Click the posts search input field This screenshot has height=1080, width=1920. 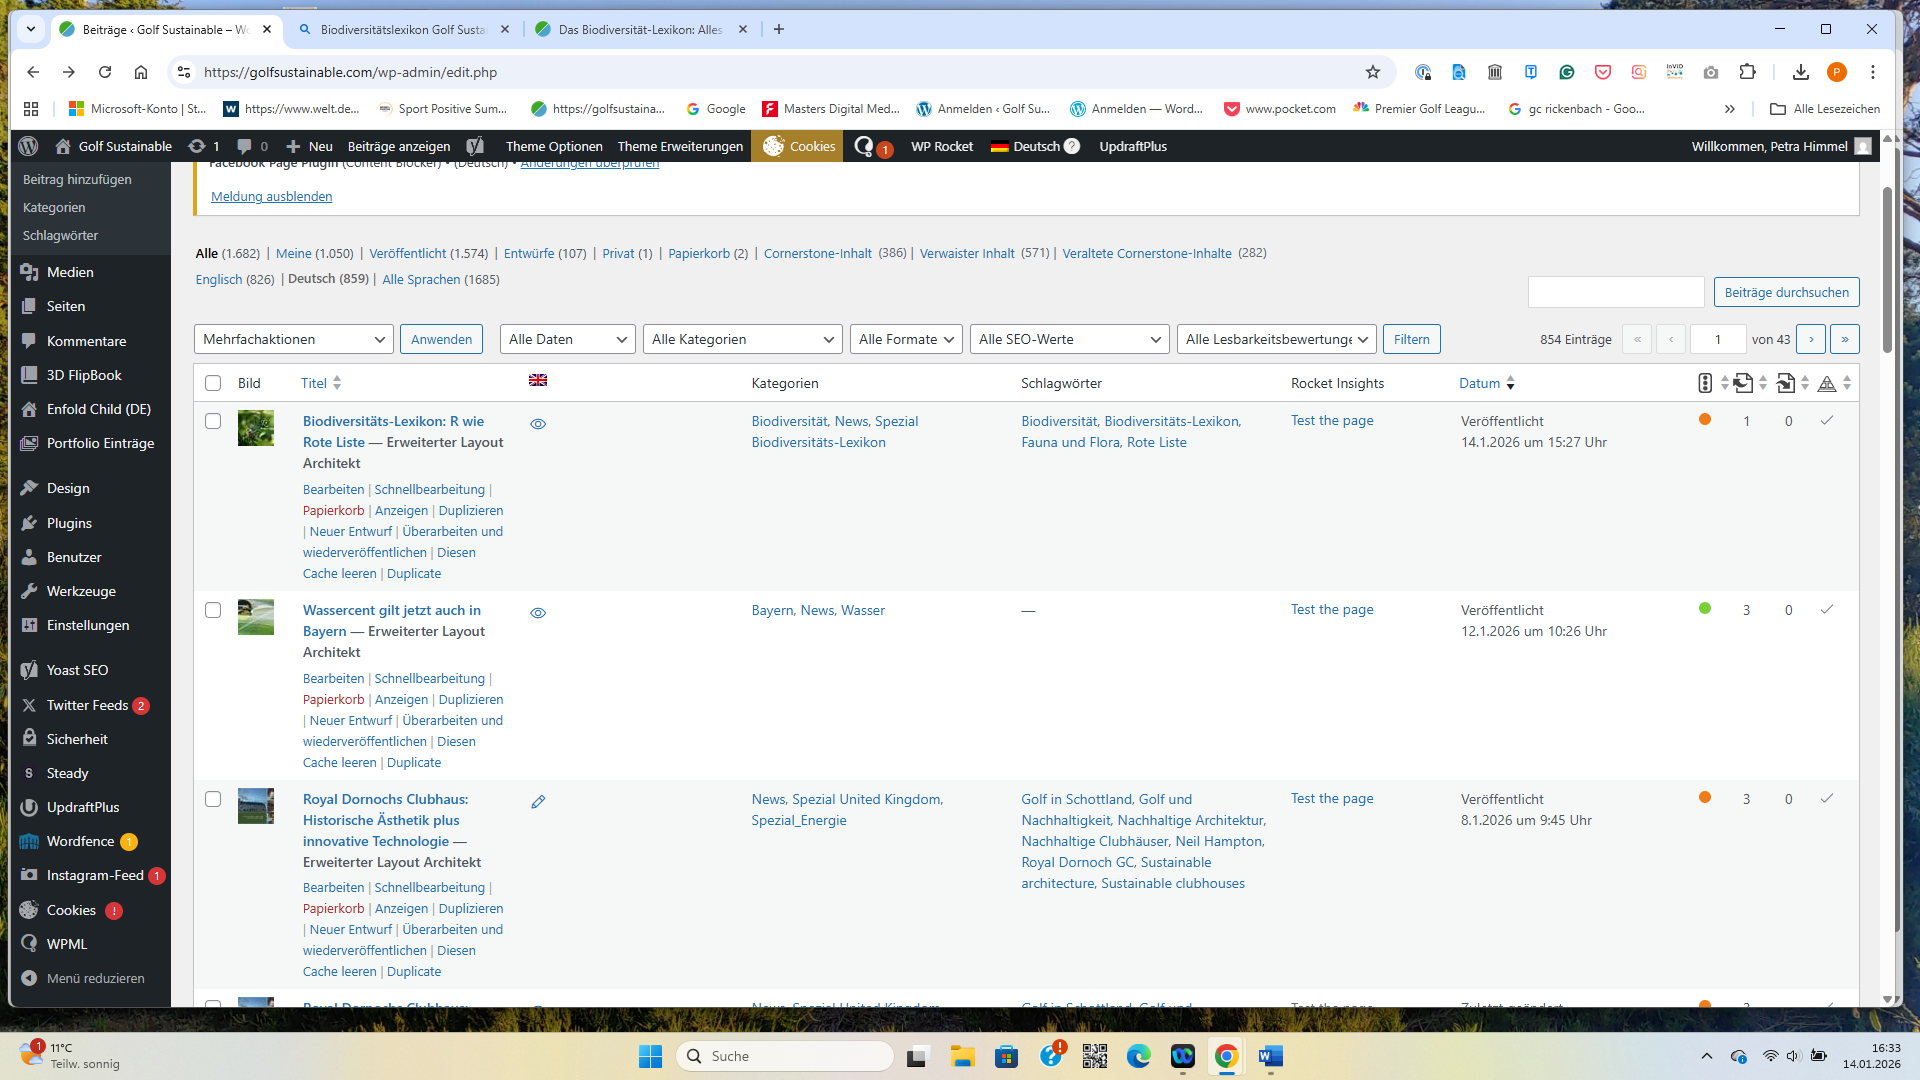click(1615, 292)
